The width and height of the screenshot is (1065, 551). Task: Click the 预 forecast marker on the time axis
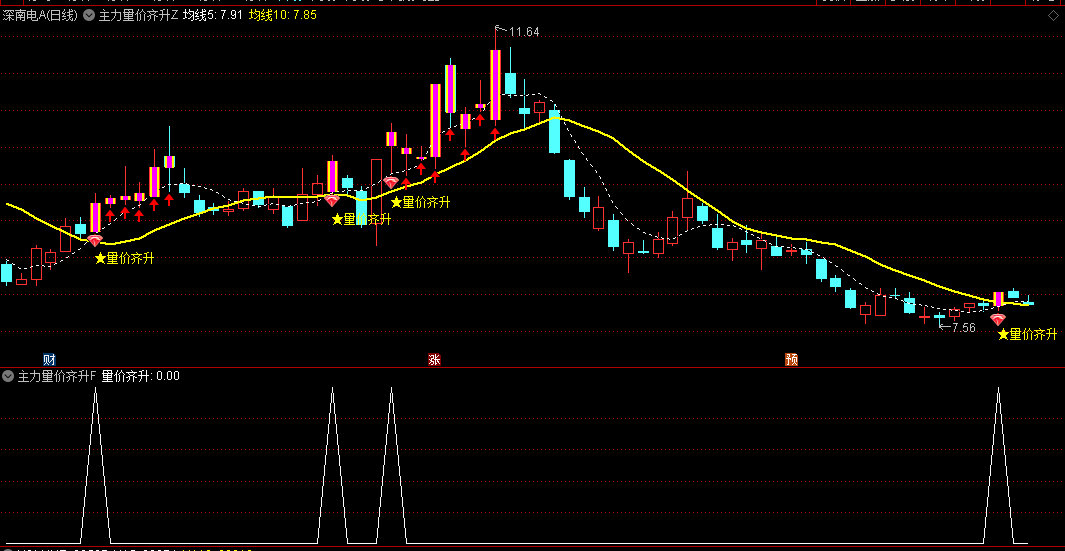point(791,359)
